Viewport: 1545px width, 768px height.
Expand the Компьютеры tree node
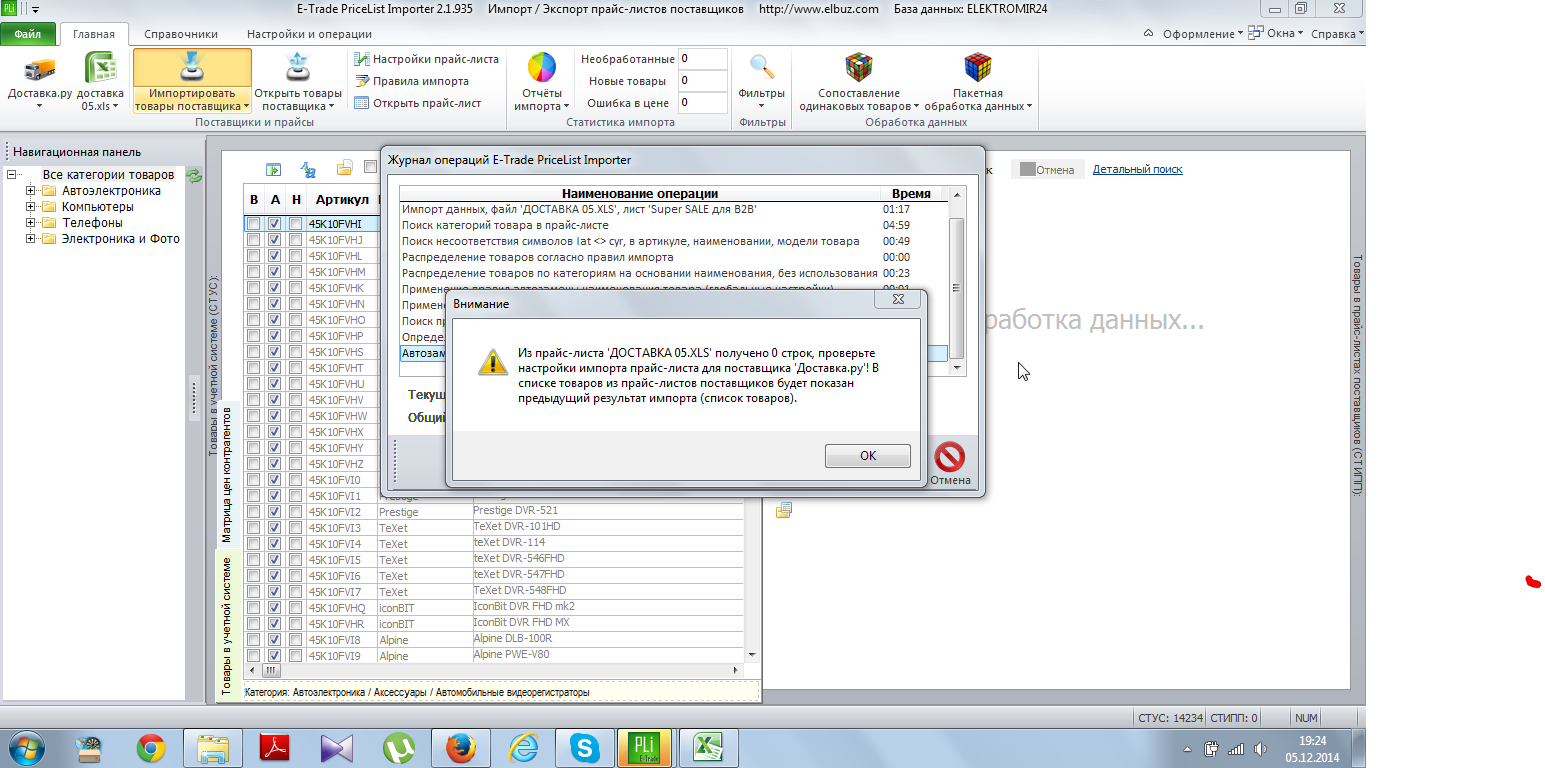point(31,207)
